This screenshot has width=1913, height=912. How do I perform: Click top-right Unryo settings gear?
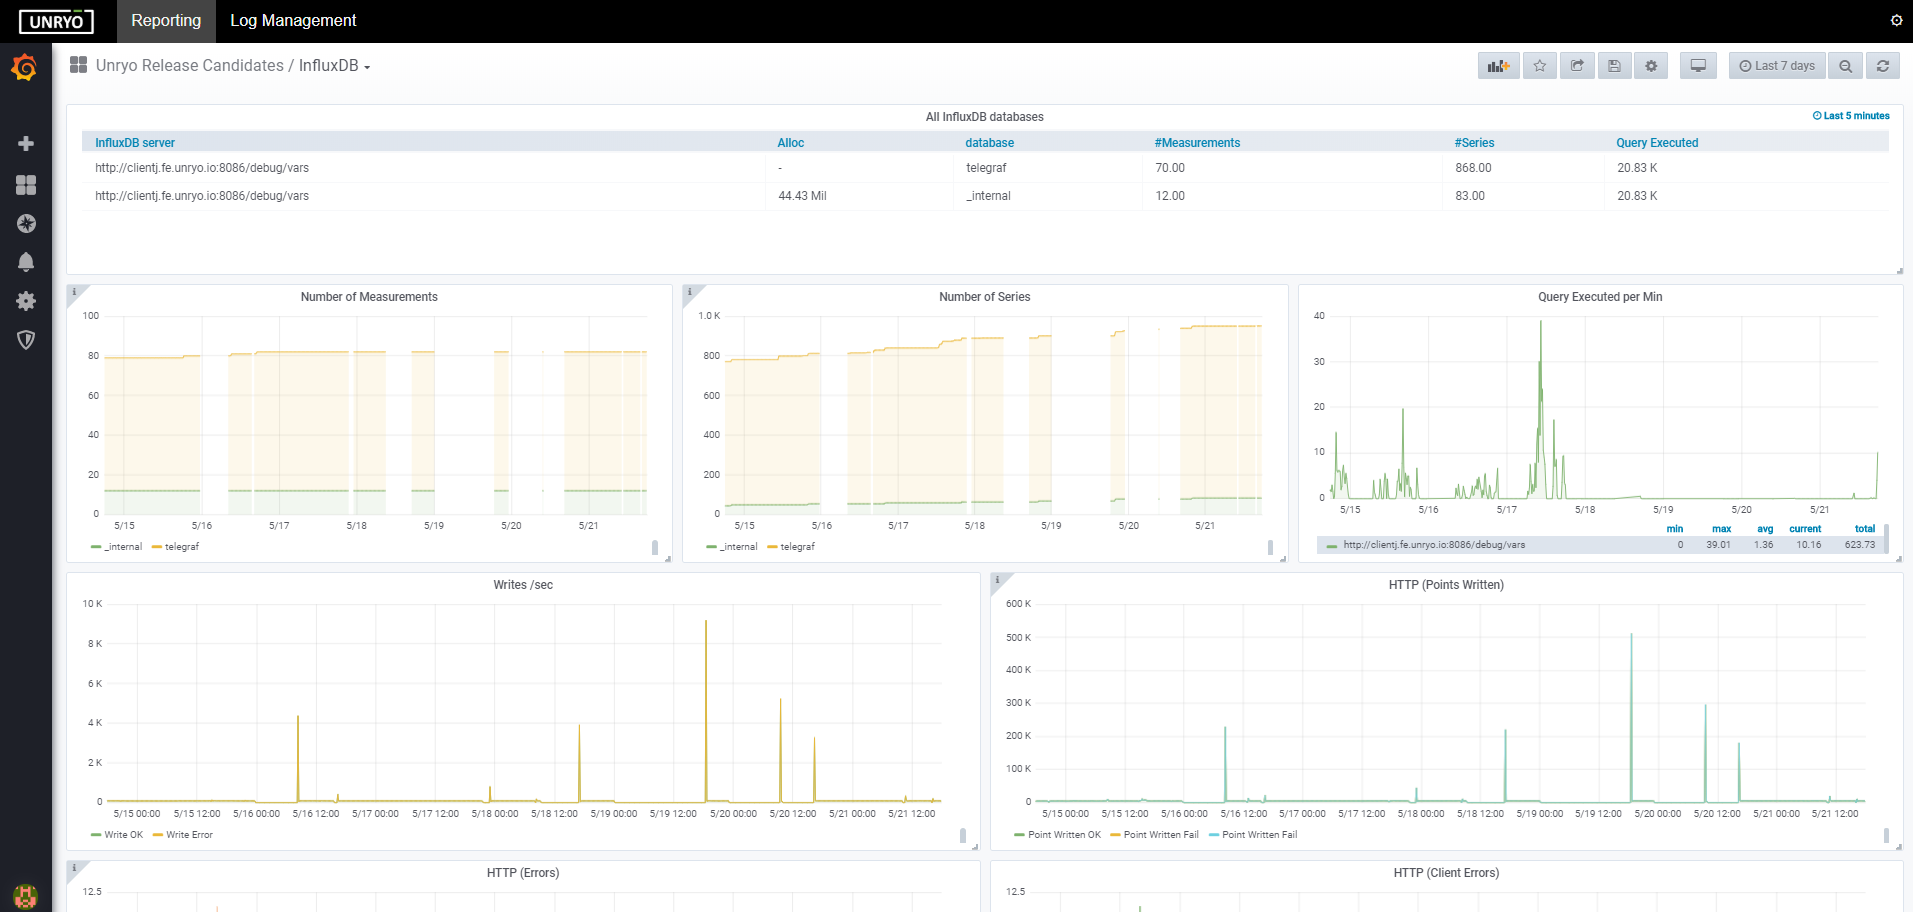1896,20
